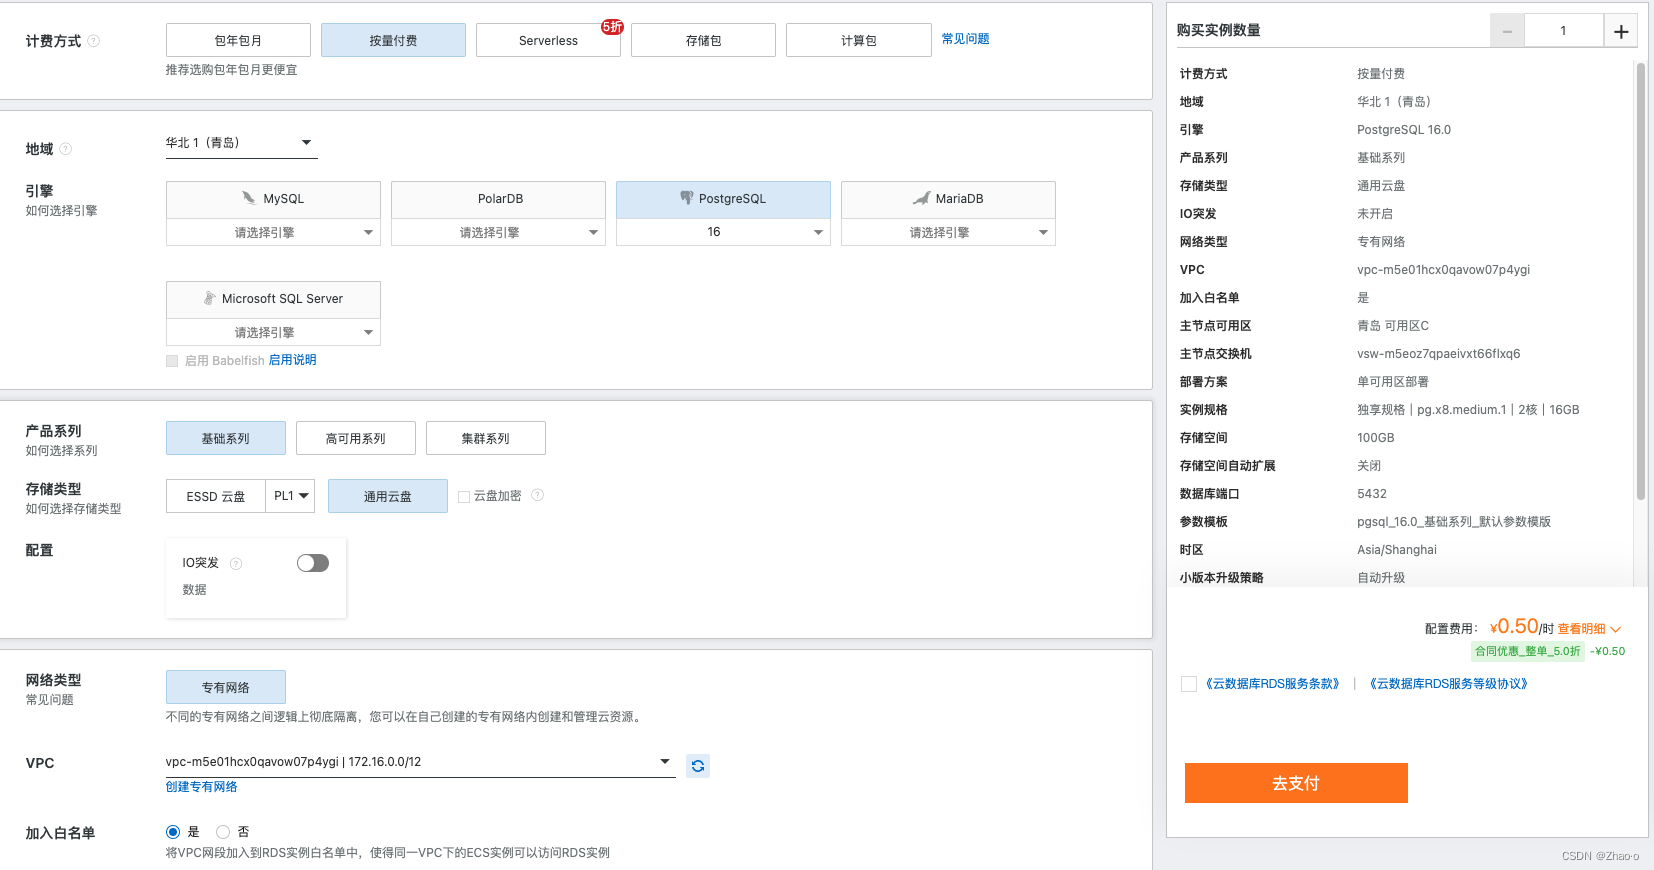Select the PolarDB engine
This screenshot has width=1654, height=870.
(498, 199)
